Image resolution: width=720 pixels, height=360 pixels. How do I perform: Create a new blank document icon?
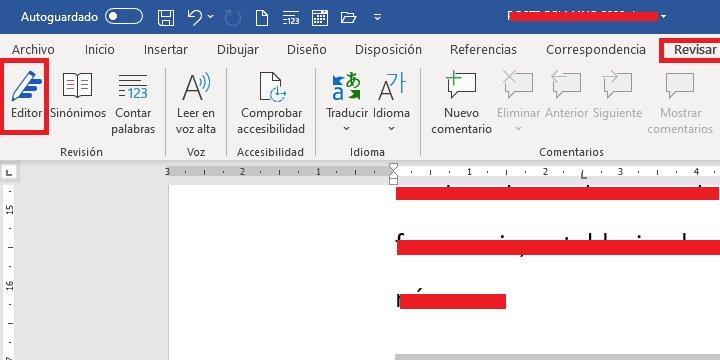pyautogui.click(x=262, y=17)
